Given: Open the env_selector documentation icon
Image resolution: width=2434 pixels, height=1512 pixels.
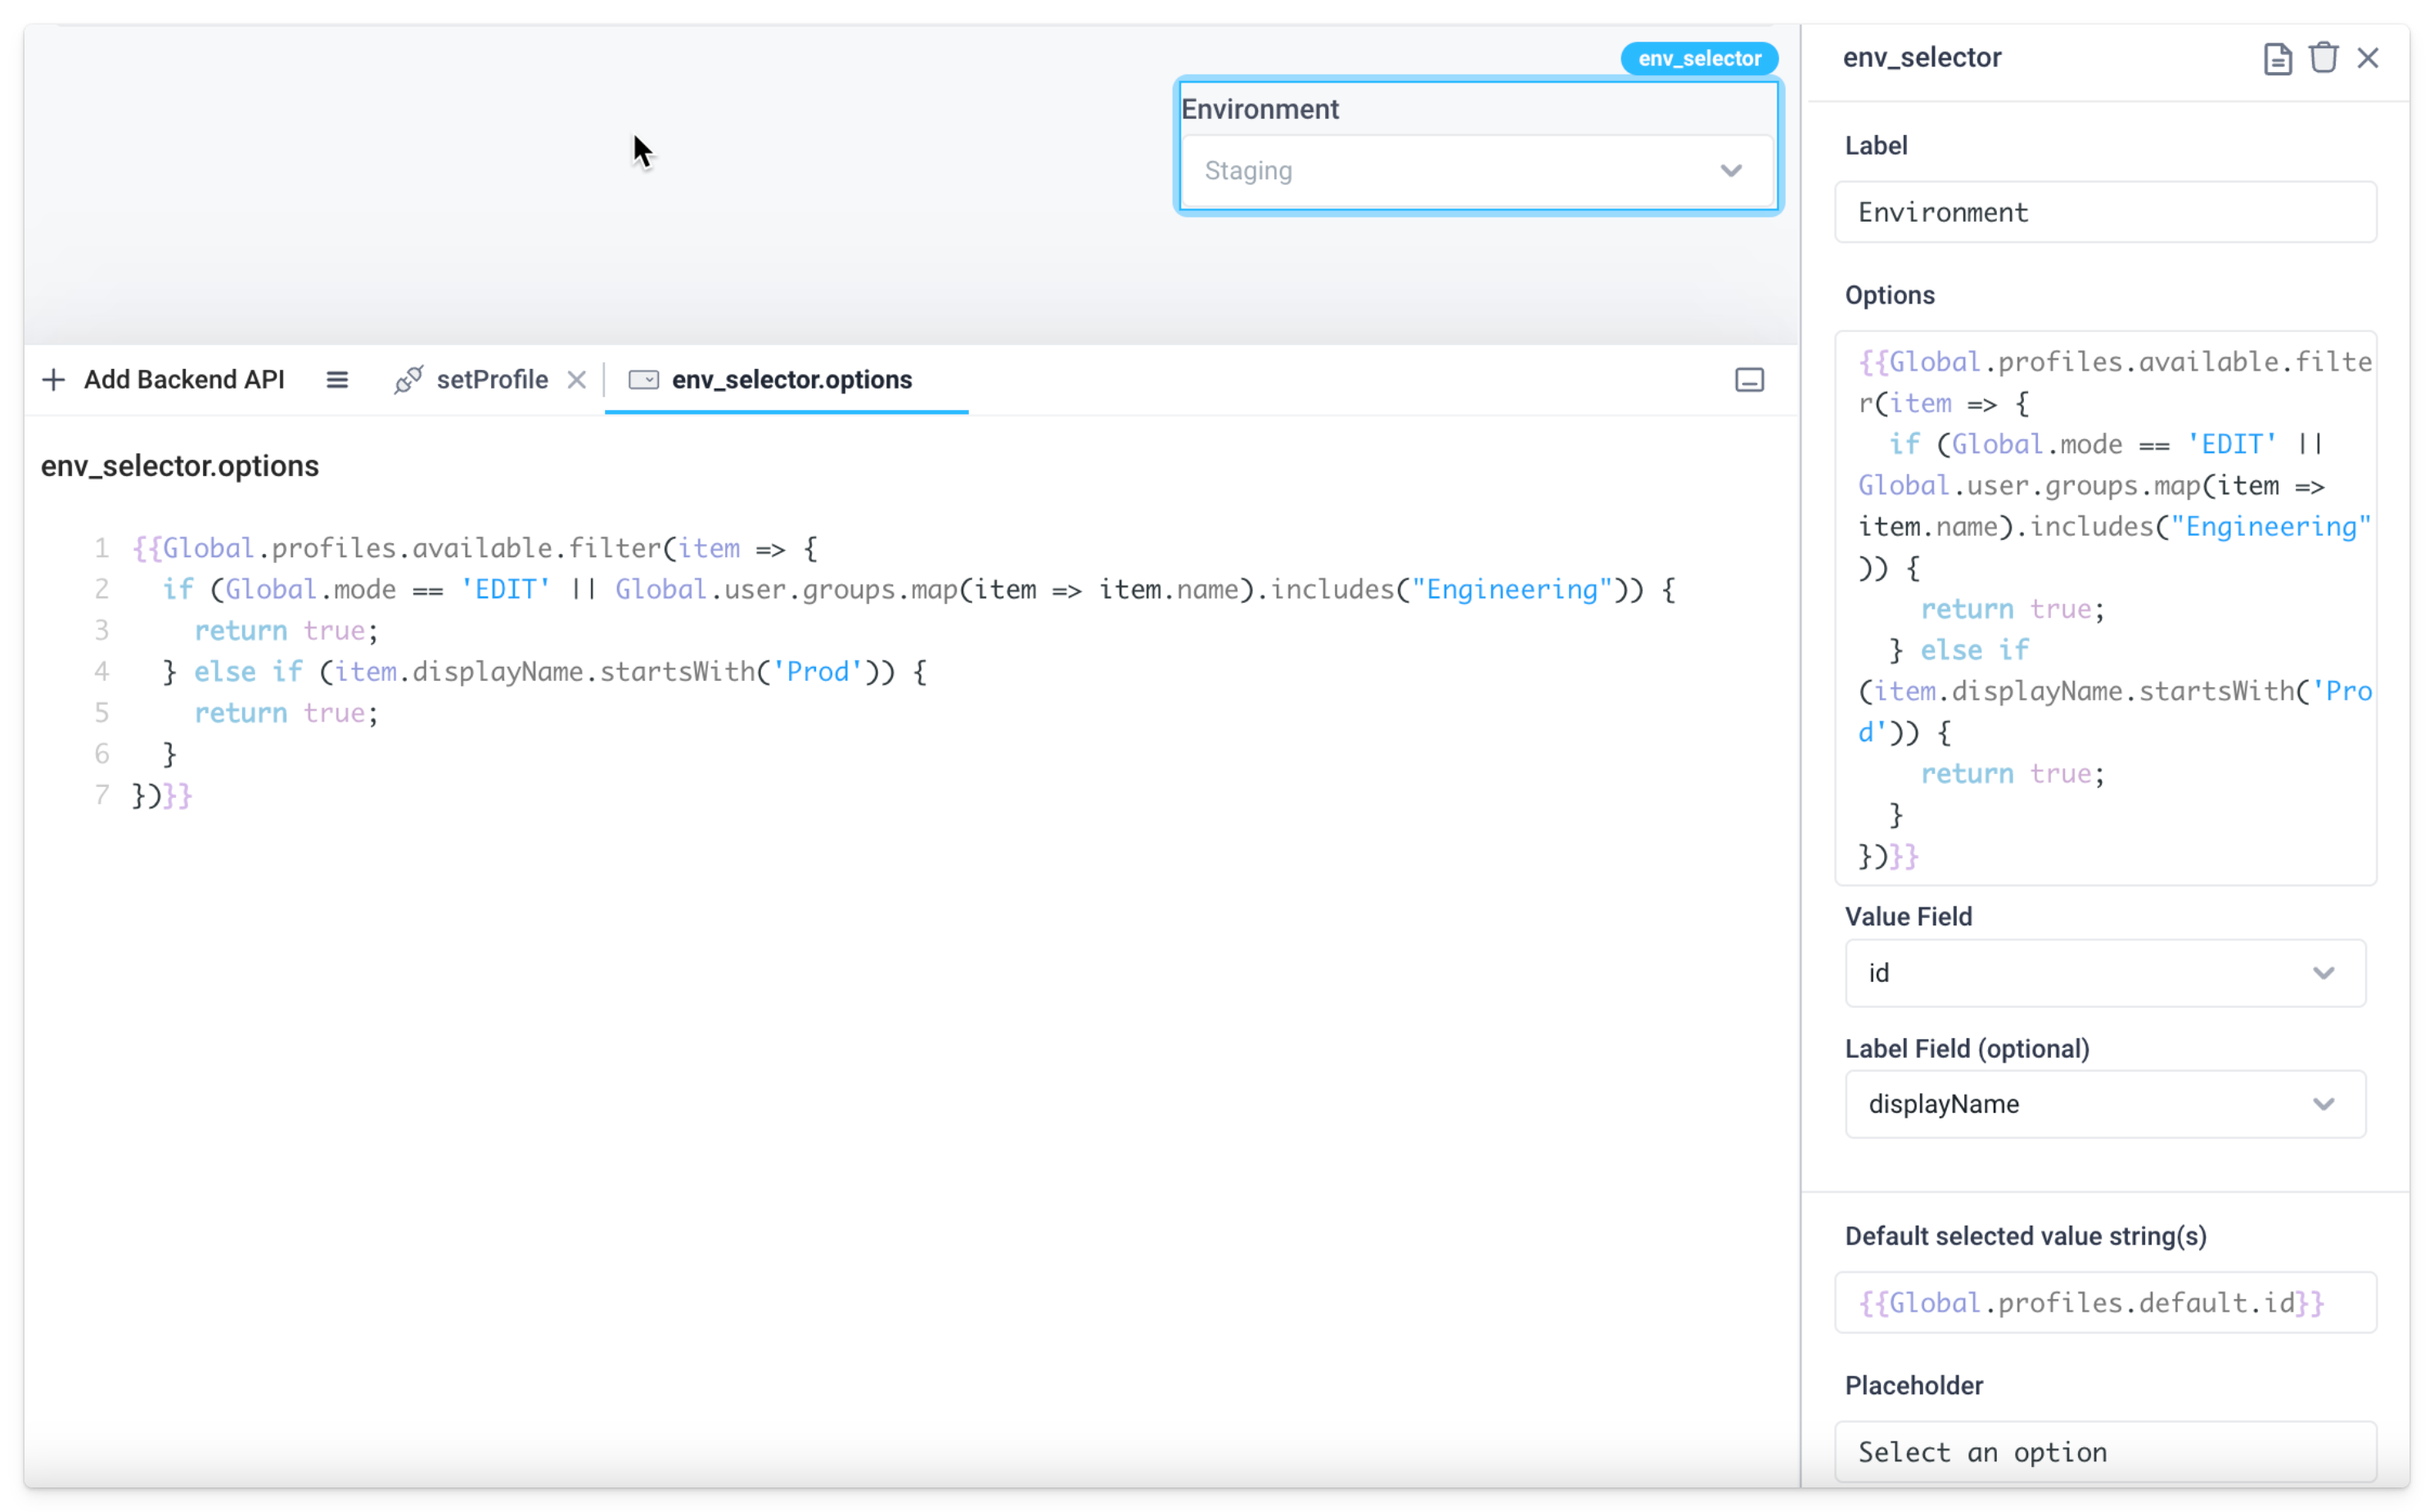Looking at the screenshot, I should tap(2277, 57).
